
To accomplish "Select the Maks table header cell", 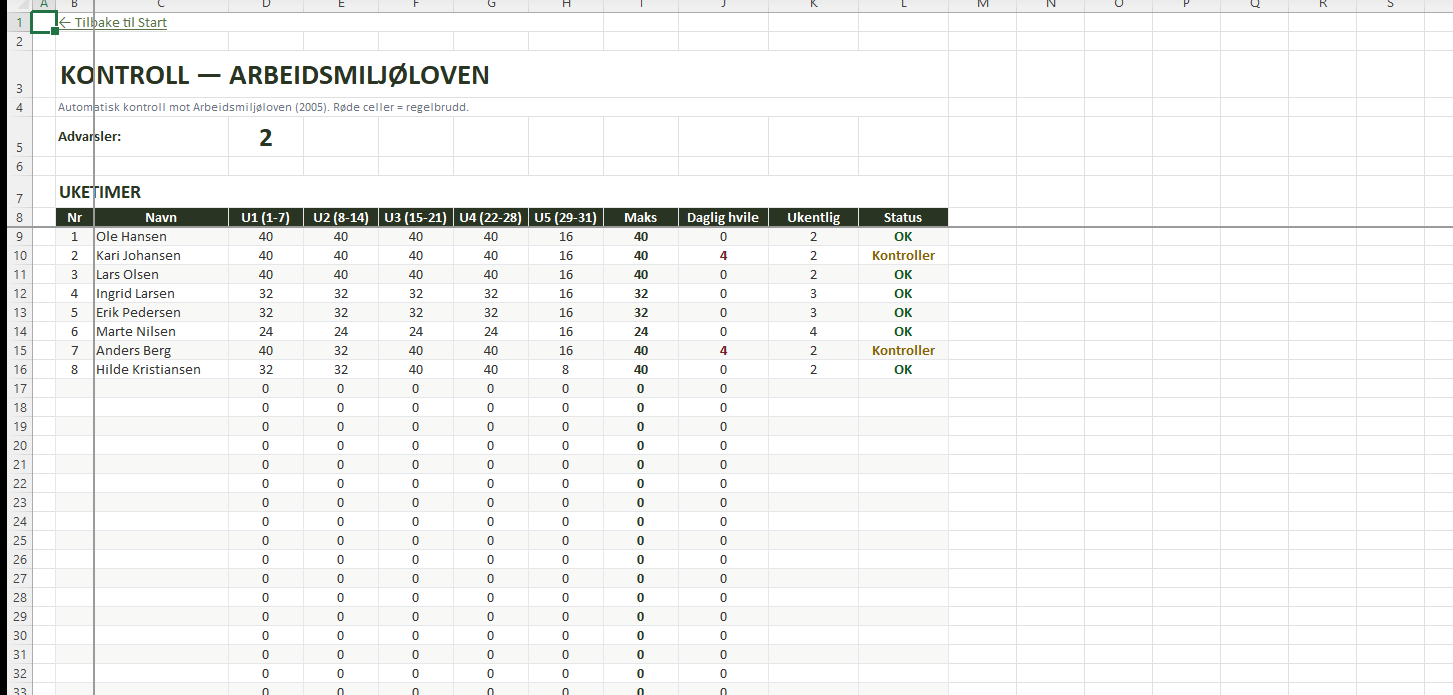I will [x=640, y=217].
